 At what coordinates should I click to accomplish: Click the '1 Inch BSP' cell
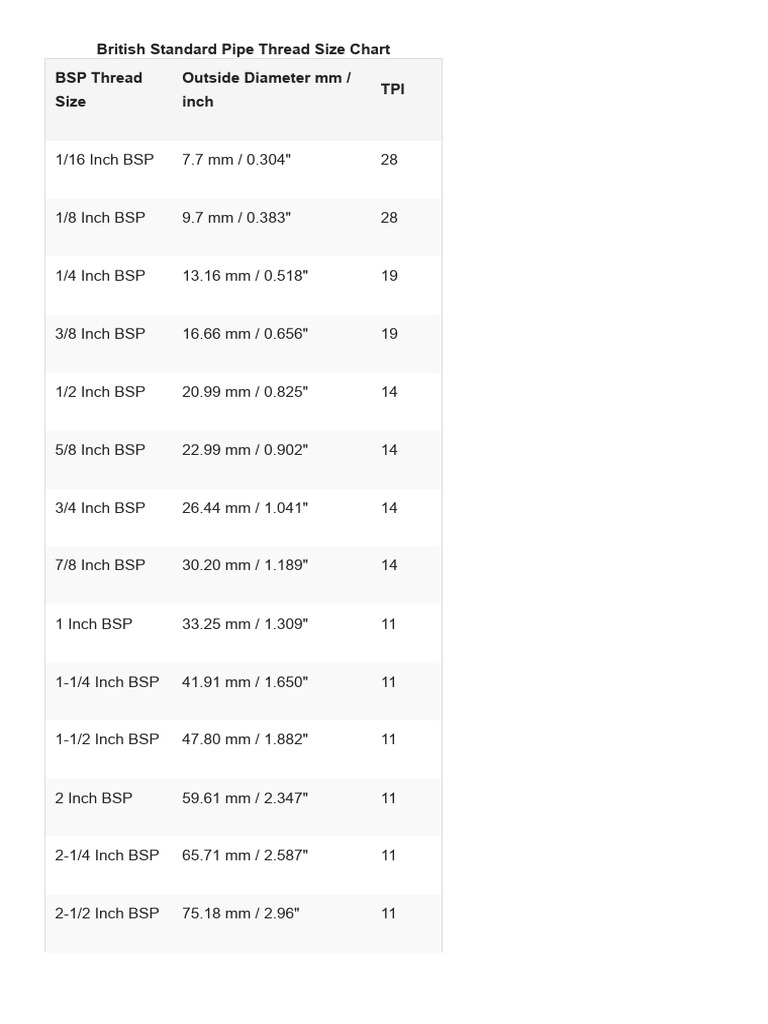coord(94,623)
